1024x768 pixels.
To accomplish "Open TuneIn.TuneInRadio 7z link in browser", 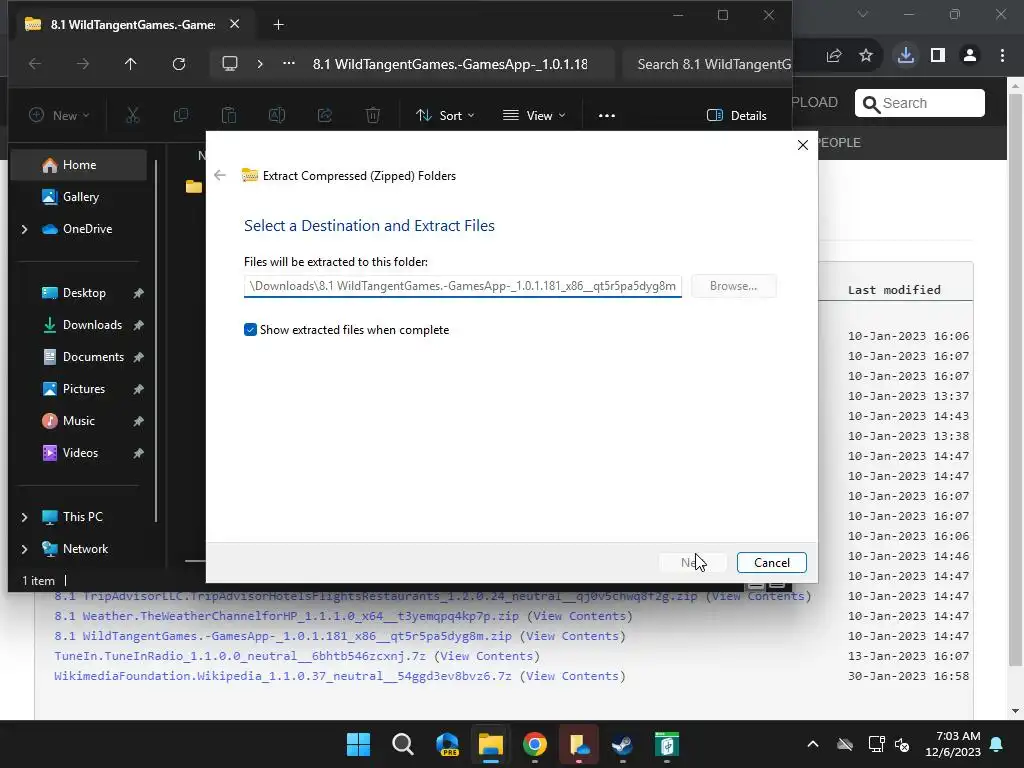I will pyautogui.click(x=240, y=656).
